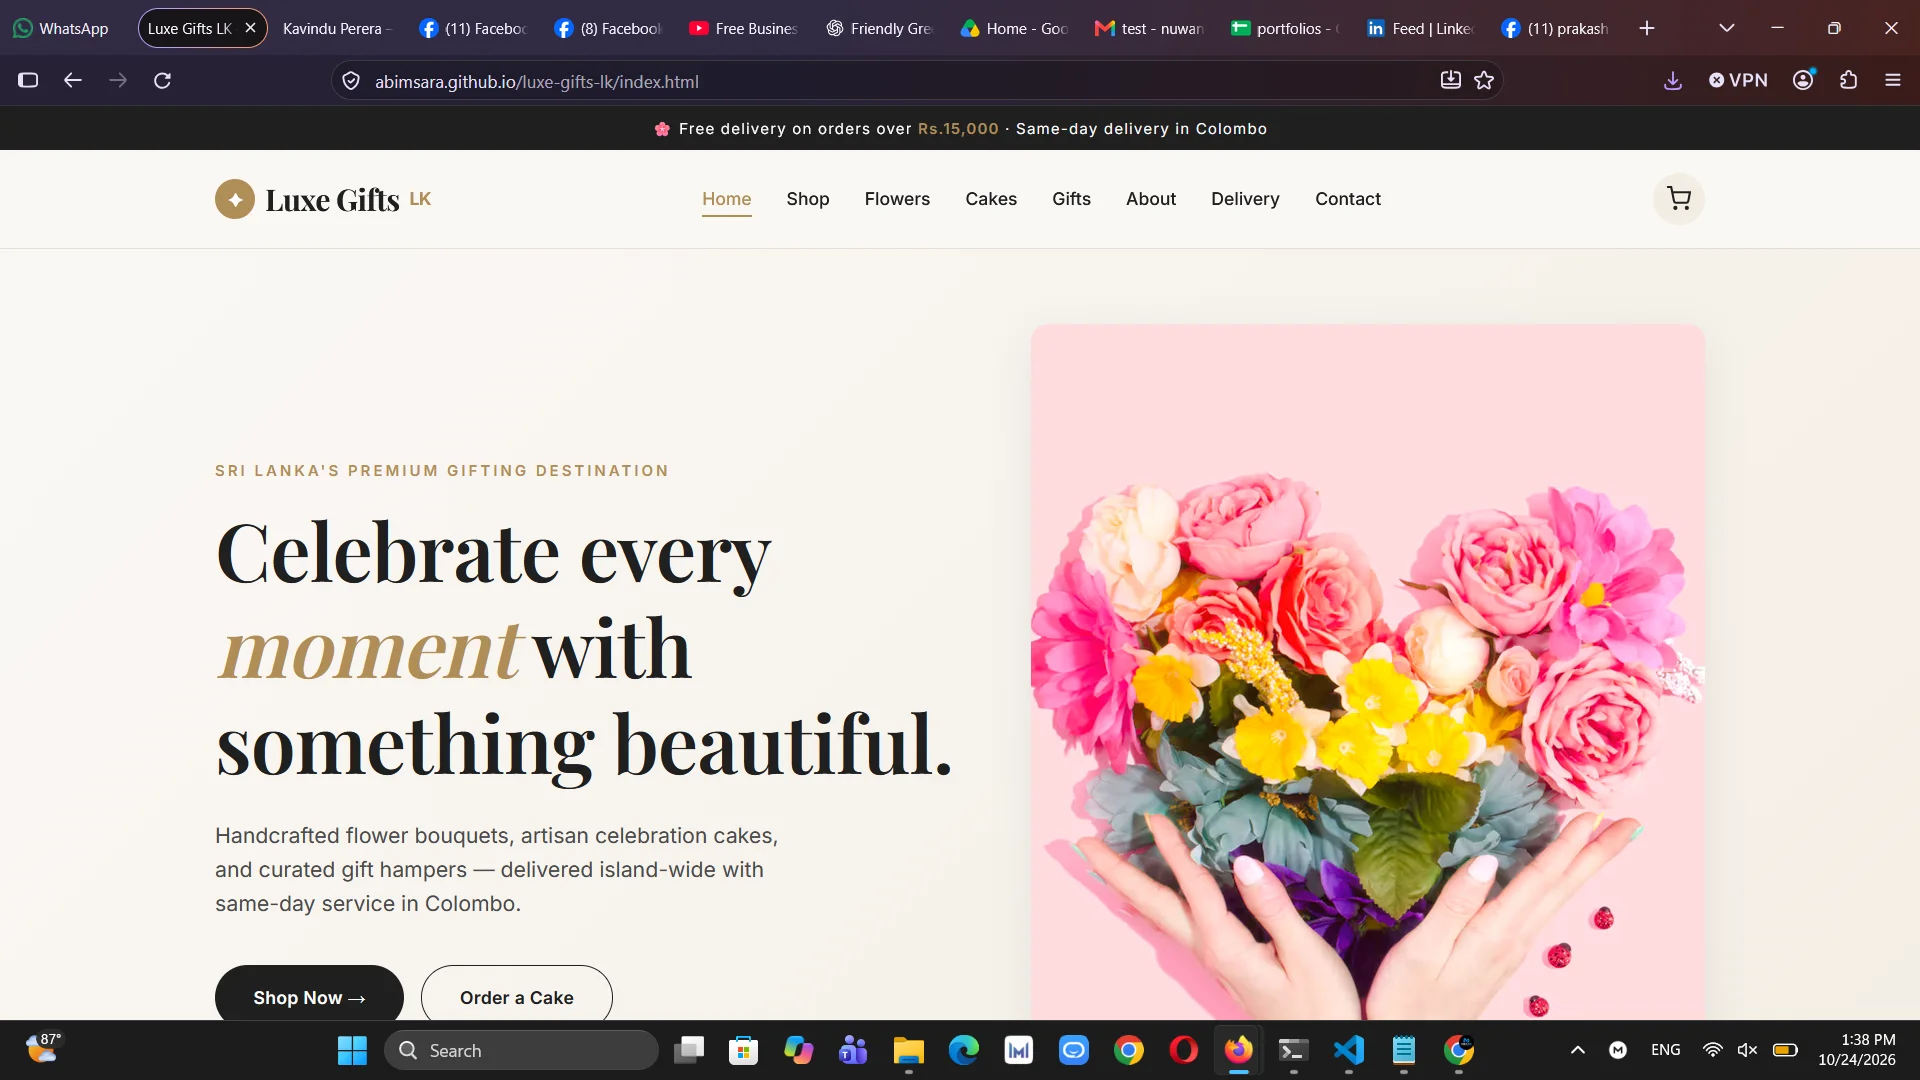Click the install app icon in the address bar

tap(1450, 80)
